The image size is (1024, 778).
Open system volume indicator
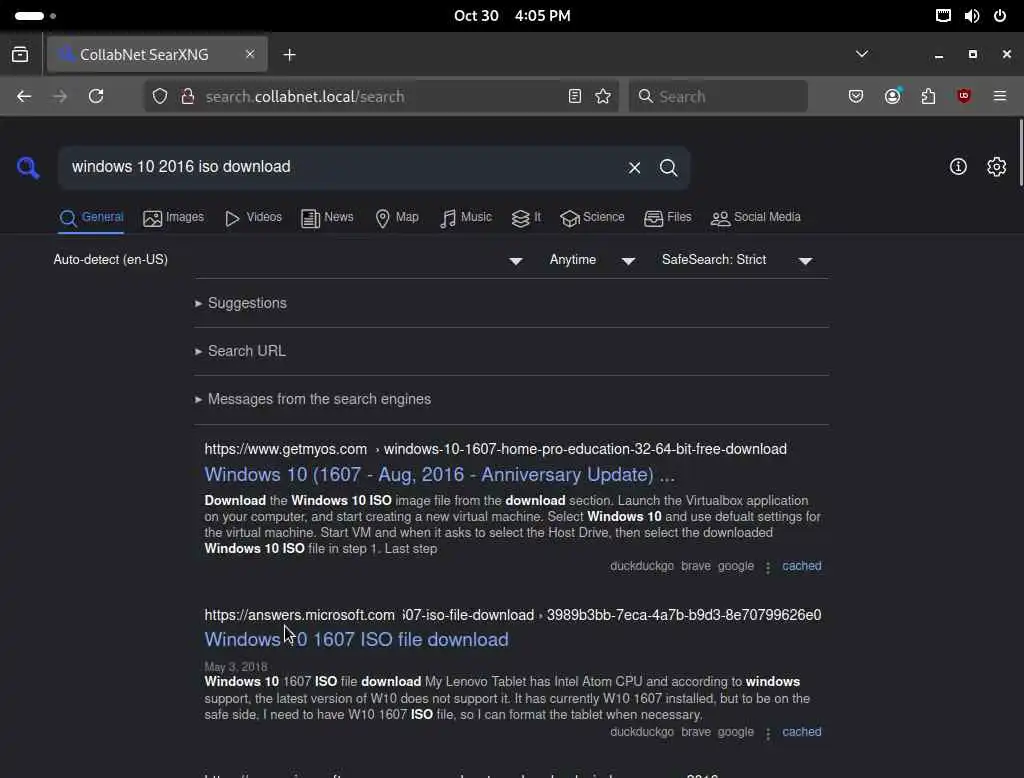972,16
